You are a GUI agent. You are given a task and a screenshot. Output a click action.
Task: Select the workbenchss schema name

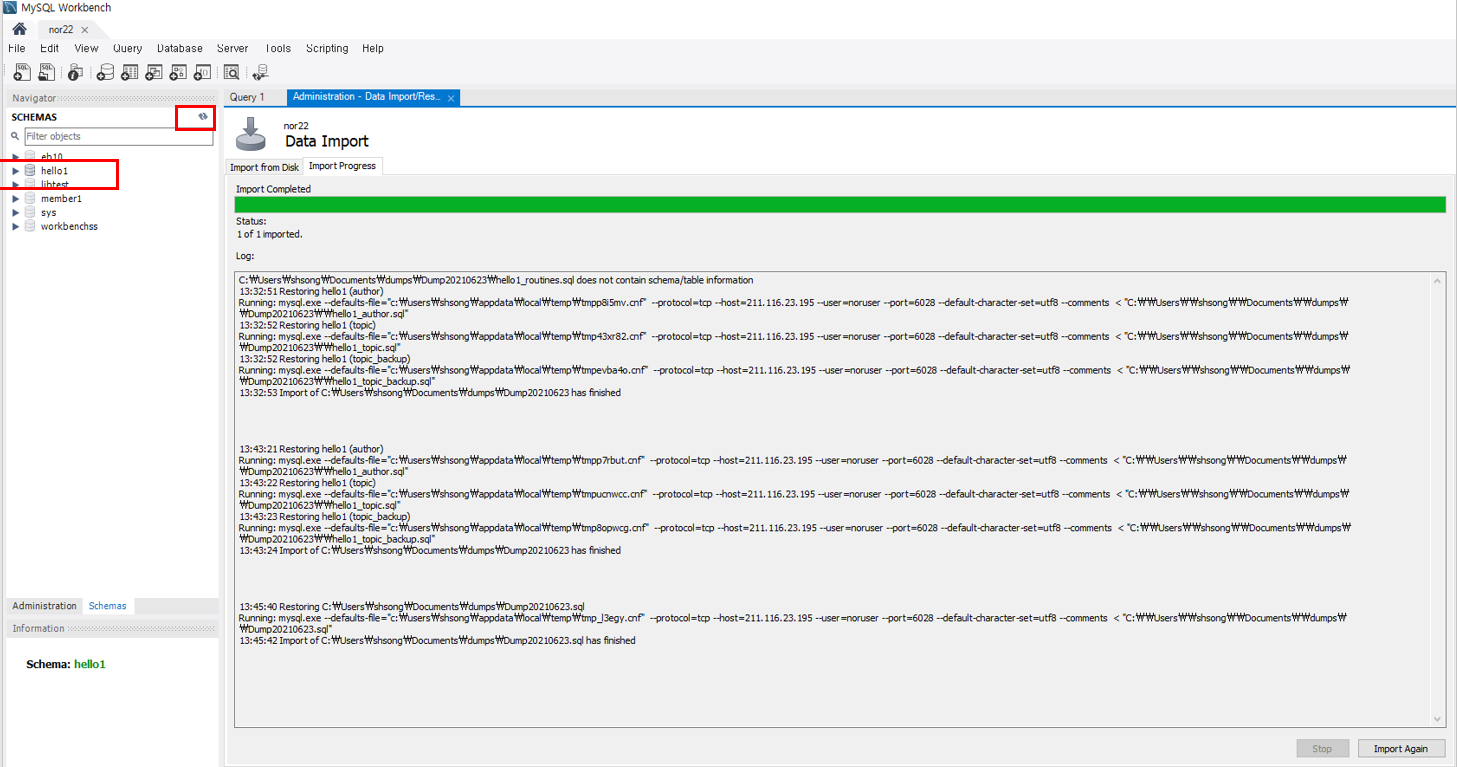(x=69, y=227)
